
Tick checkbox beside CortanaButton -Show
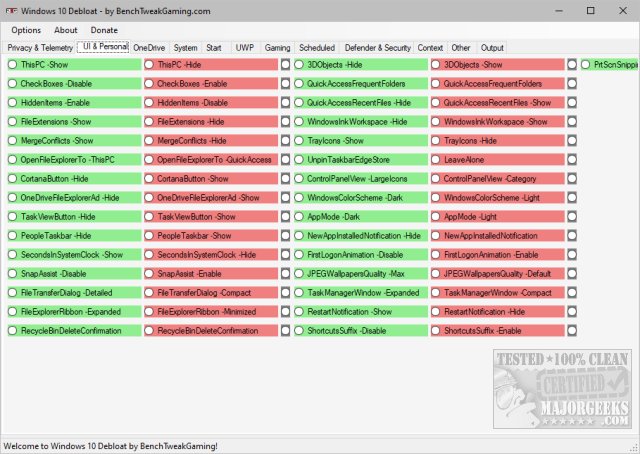click(x=285, y=178)
